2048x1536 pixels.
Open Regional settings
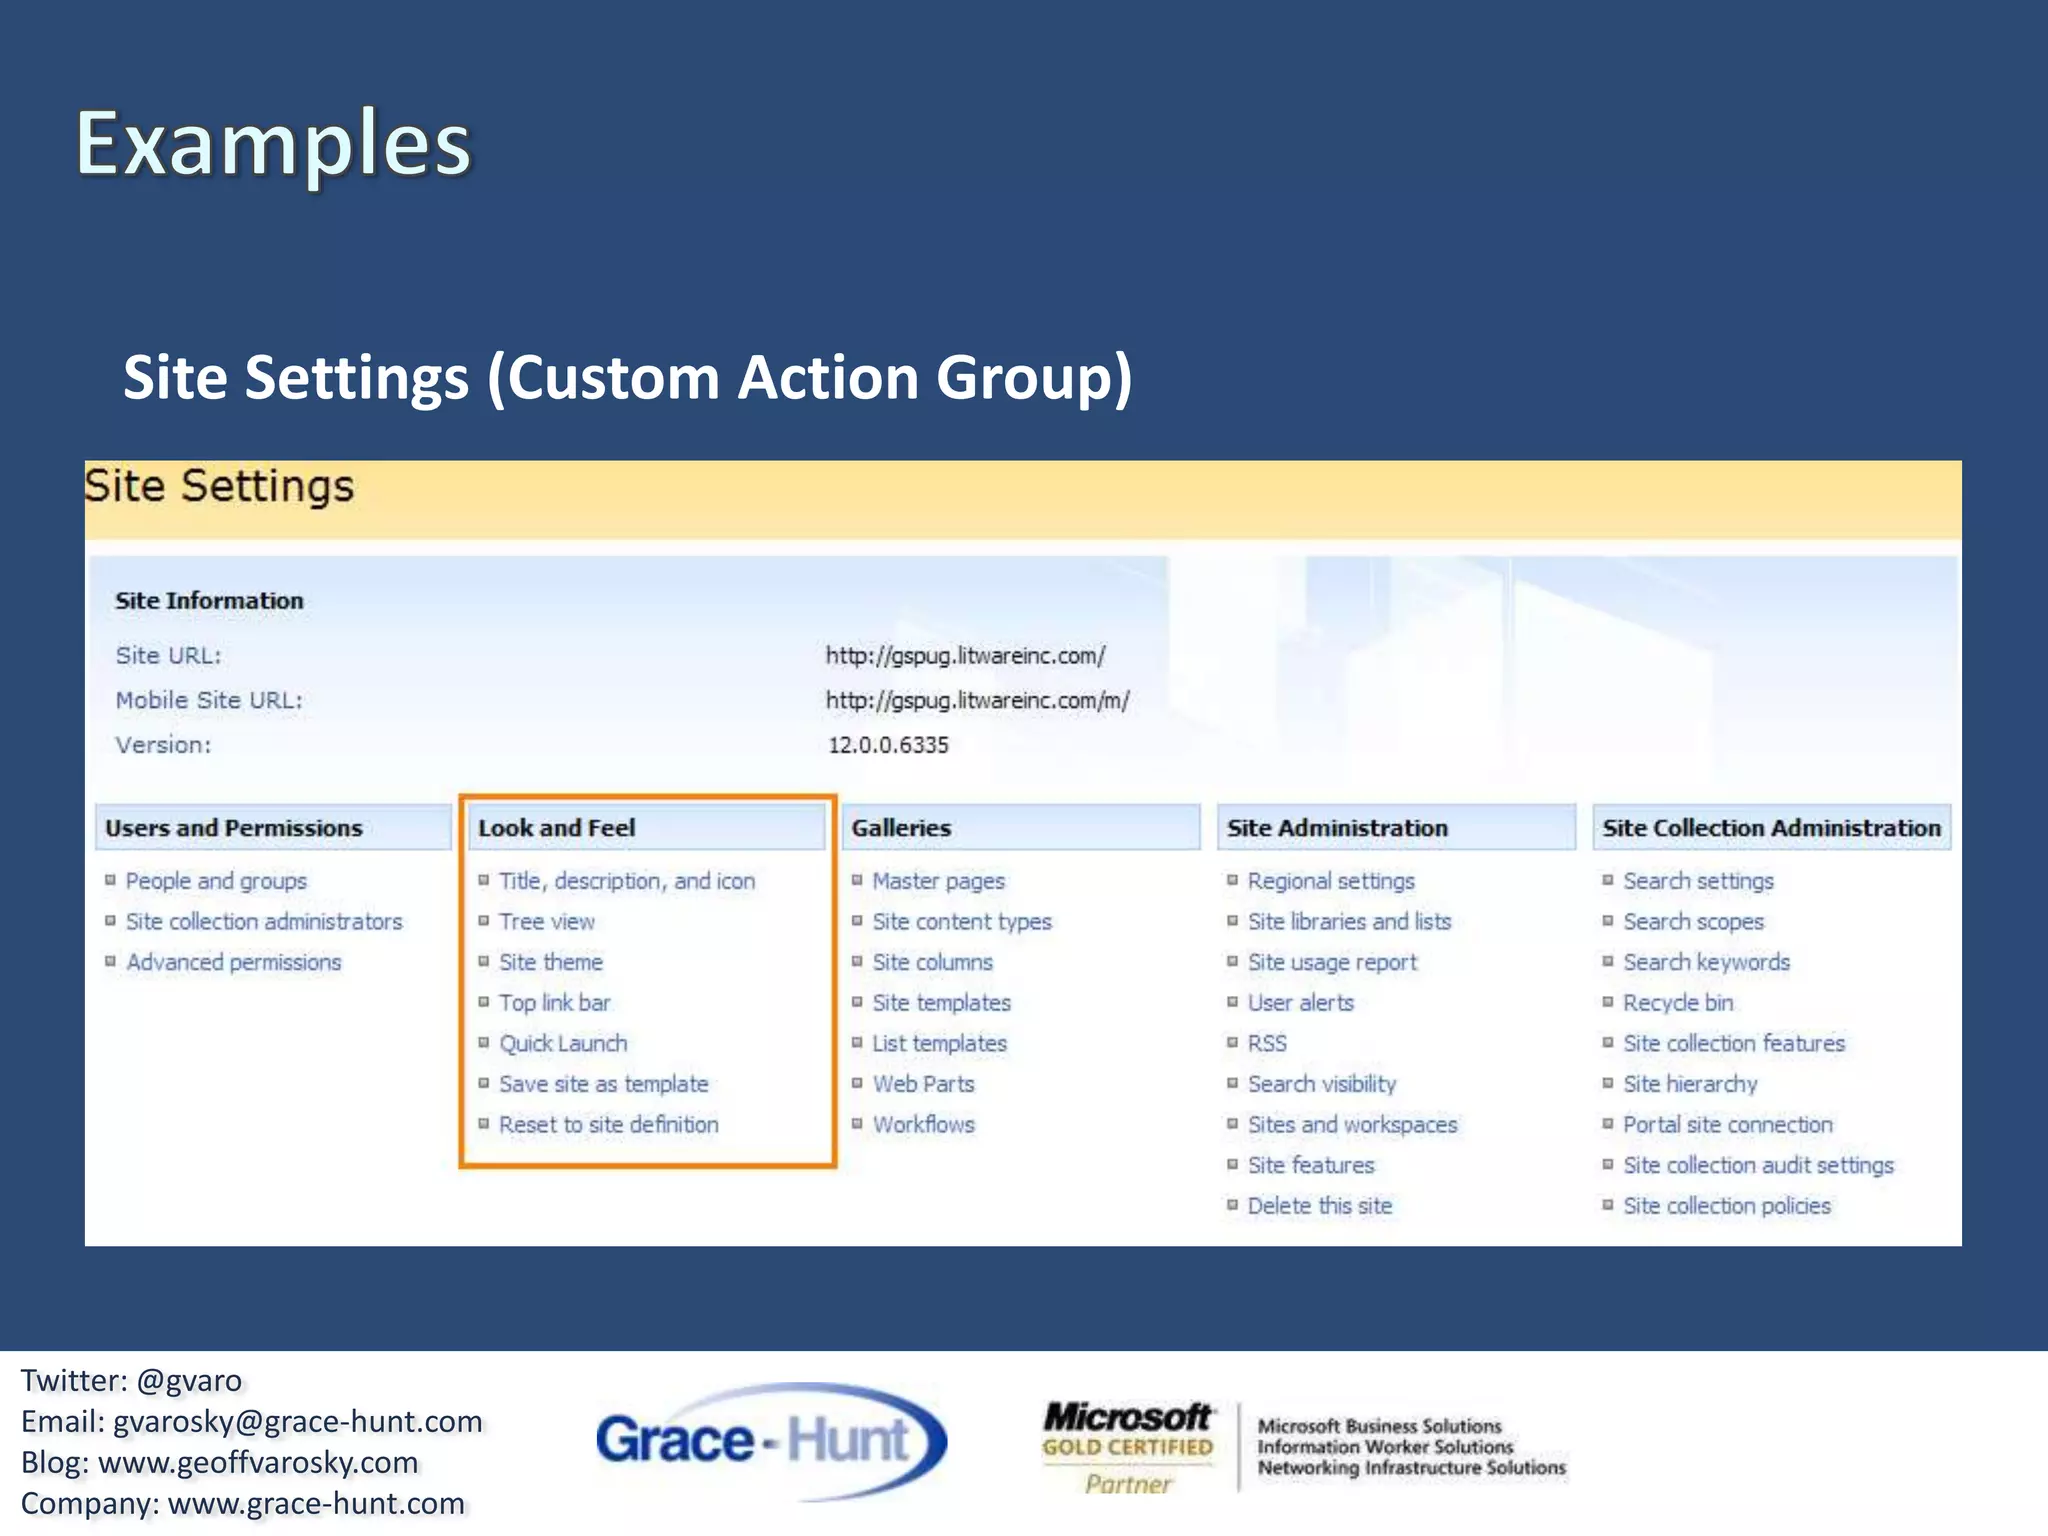1331,881
